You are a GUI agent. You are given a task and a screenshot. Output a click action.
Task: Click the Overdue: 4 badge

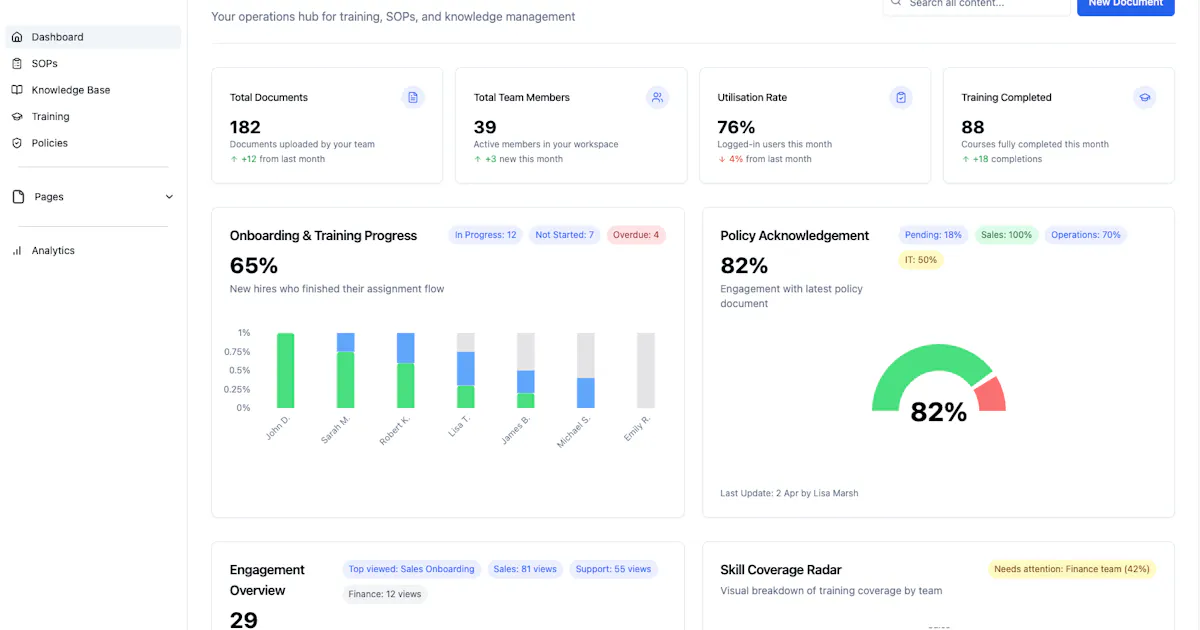tap(636, 235)
